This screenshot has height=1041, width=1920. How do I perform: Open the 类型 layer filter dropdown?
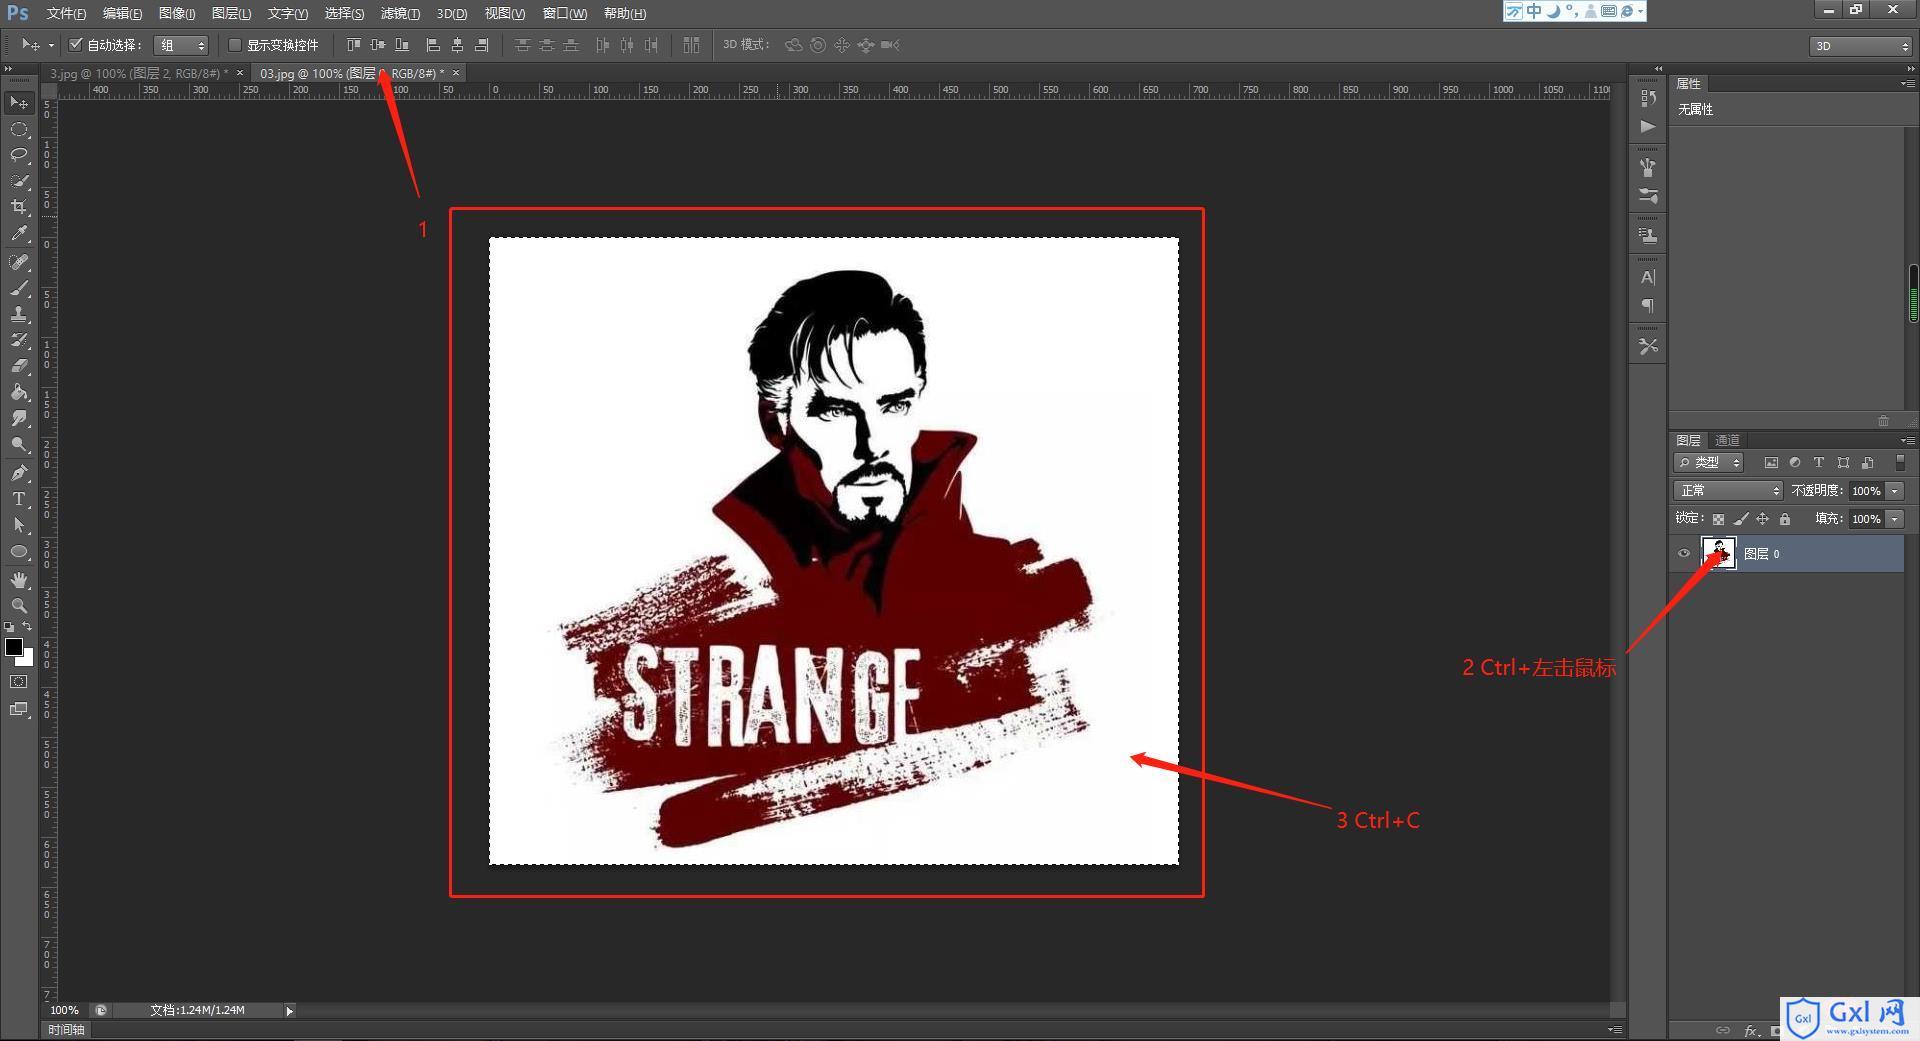[1709, 462]
